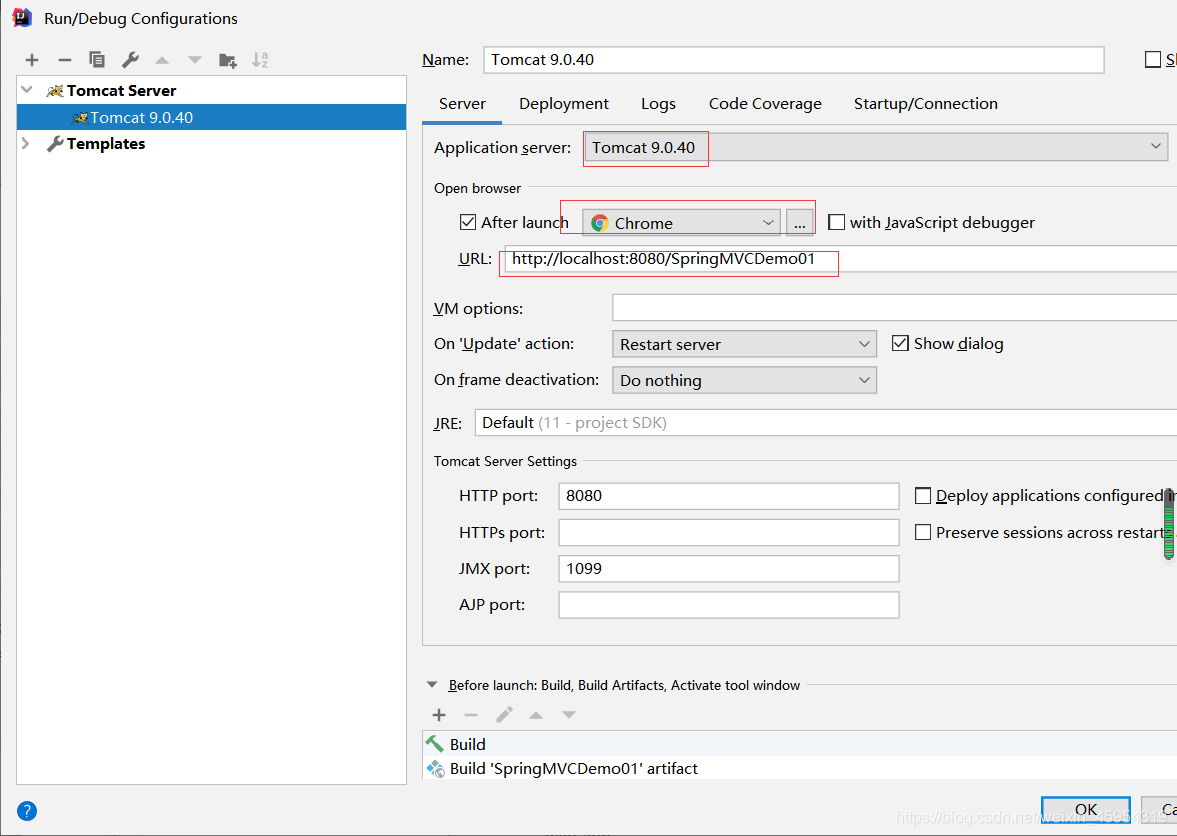Click the HTTPs port field
Screen dimensions: 1177x836
[x=729, y=532]
